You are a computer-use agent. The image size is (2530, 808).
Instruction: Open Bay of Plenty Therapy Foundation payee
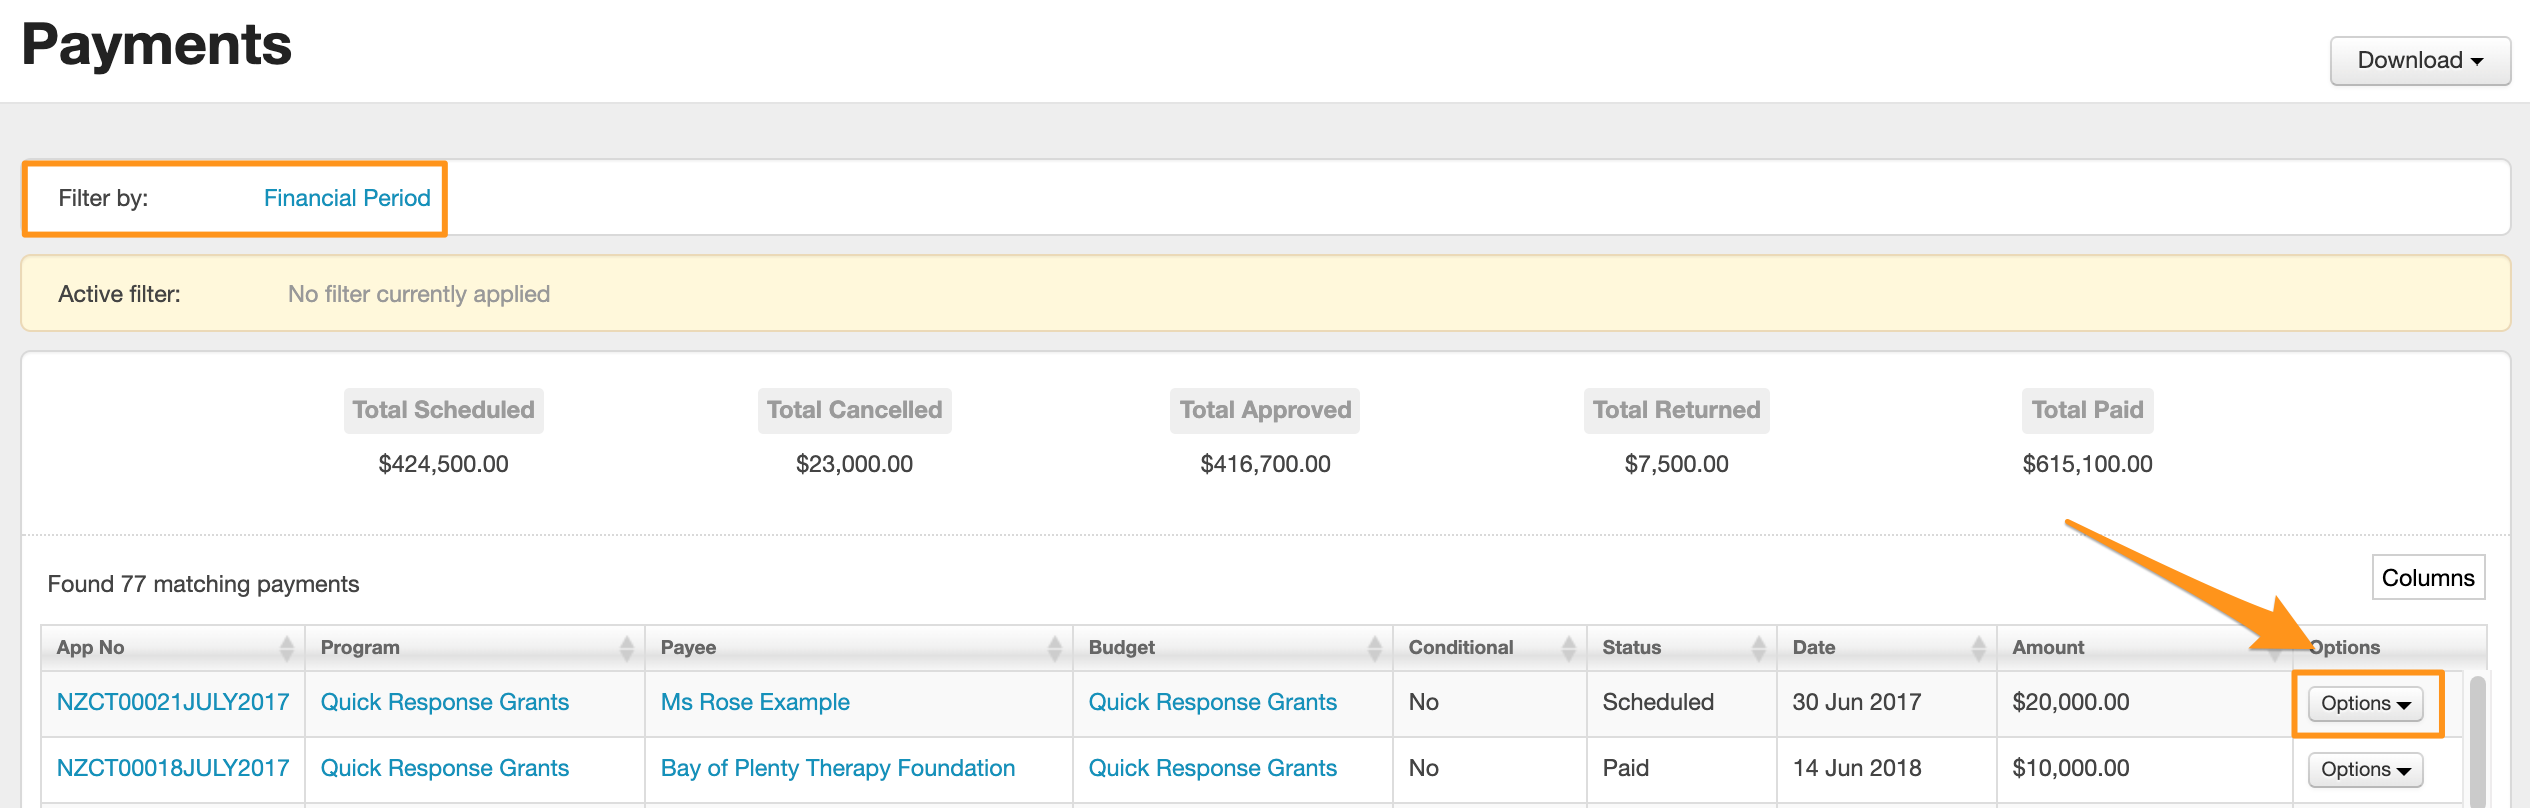pyautogui.click(x=837, y=768)
